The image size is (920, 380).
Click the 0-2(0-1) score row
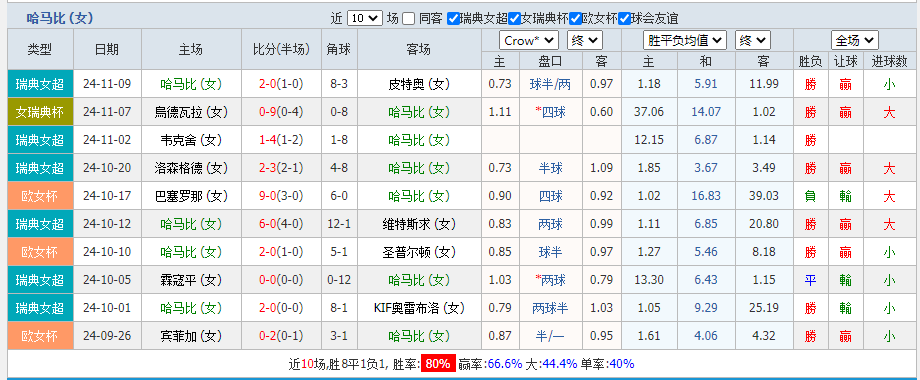(x=281, y=336)
